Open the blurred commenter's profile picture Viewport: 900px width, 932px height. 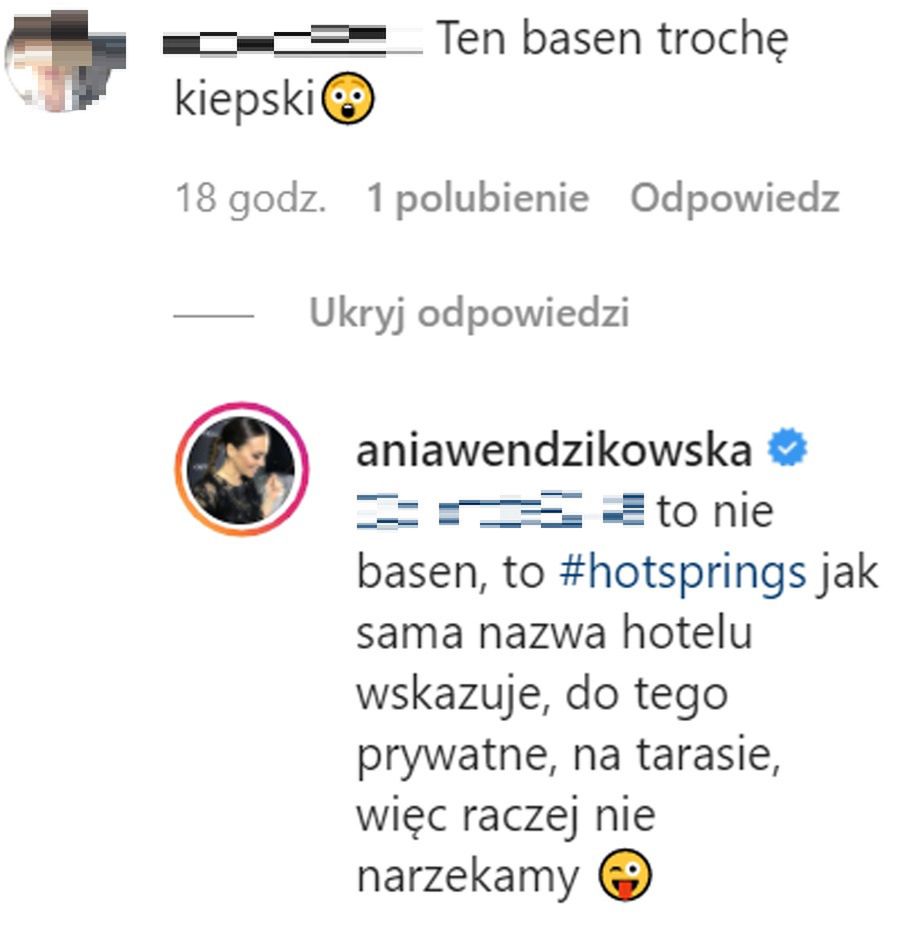pos(65,61)
